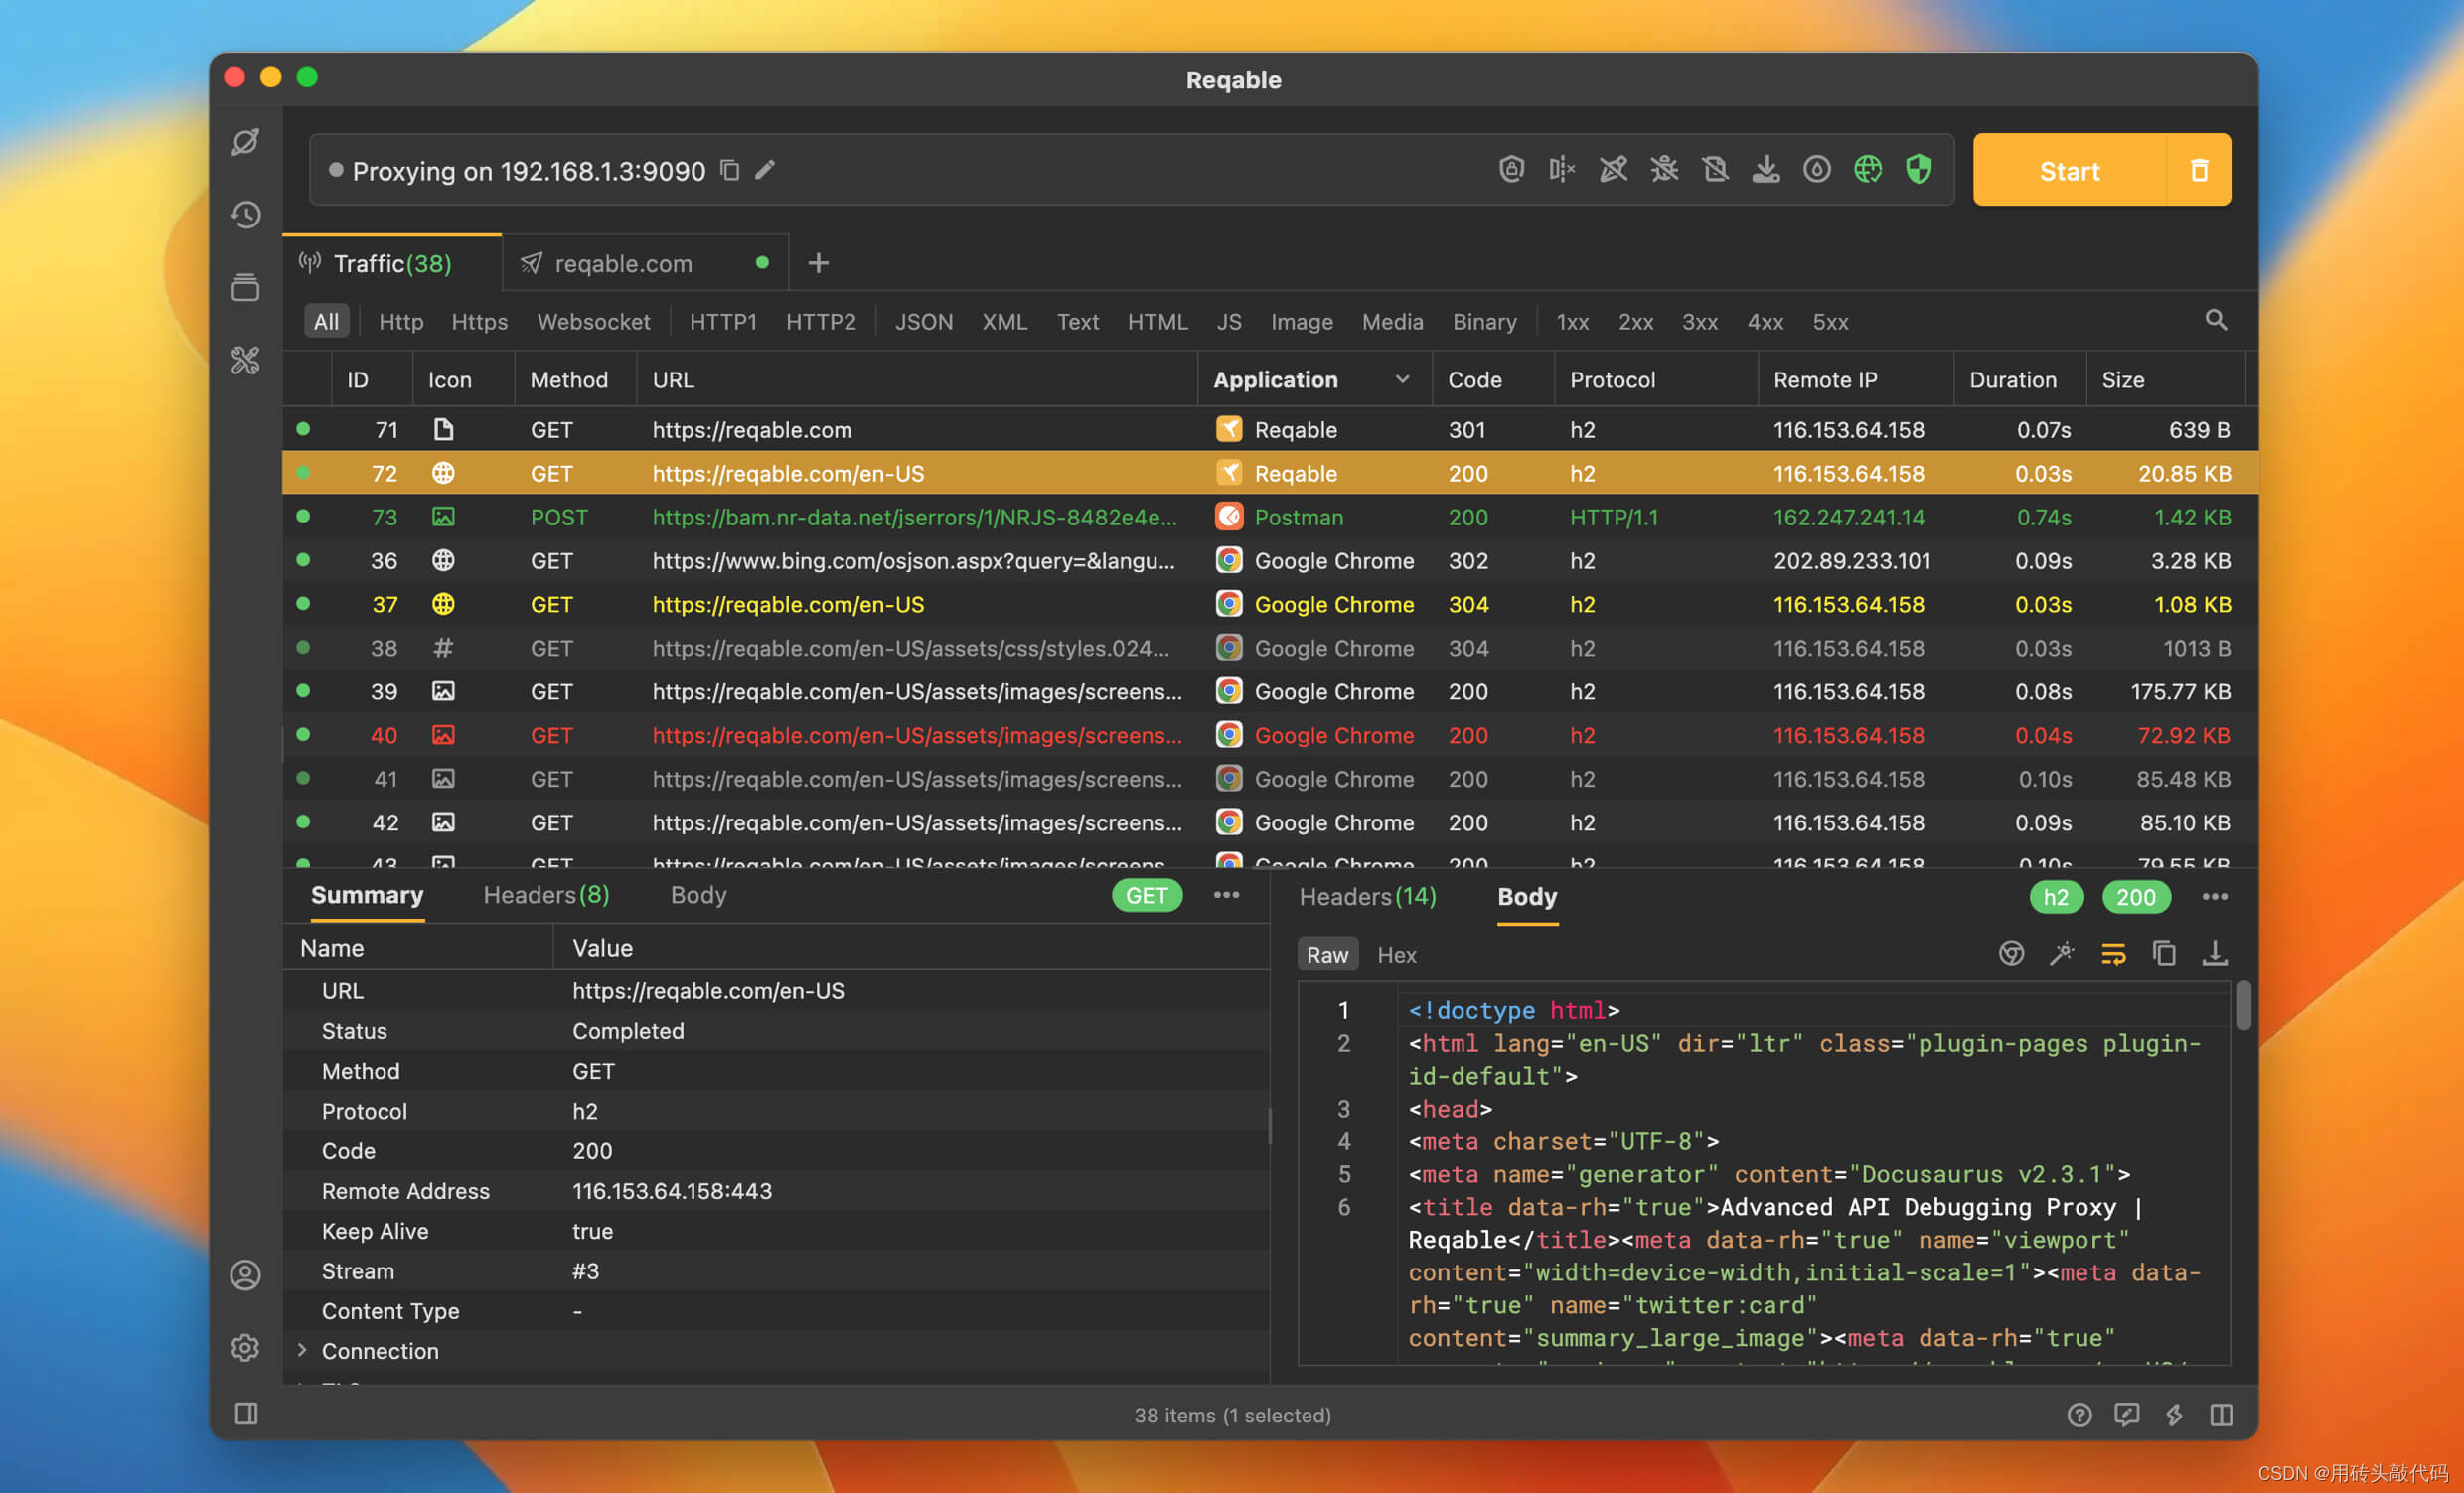Open the Application column dropdown arrow
This screenshot has height=1493, width=2464.
[x=1402, y=380]
